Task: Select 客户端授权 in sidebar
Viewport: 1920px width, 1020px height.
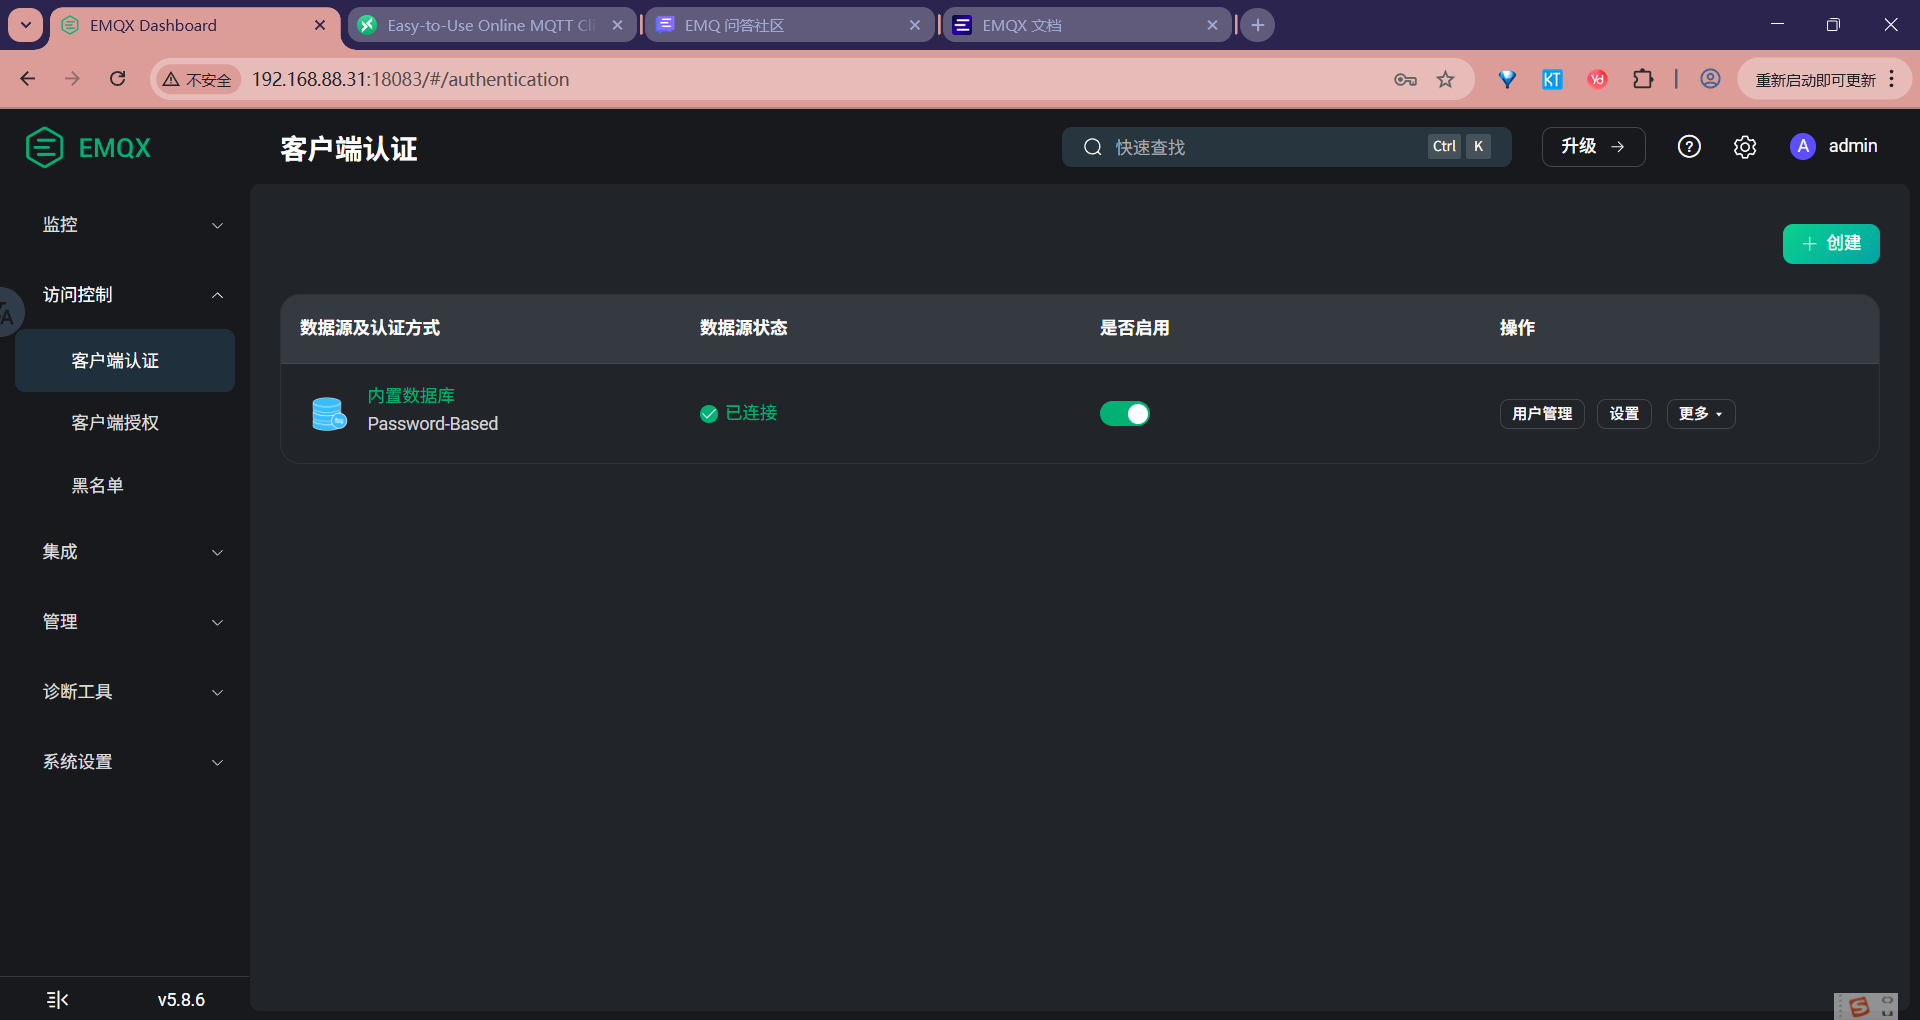Action: click(x=125, y=423)
